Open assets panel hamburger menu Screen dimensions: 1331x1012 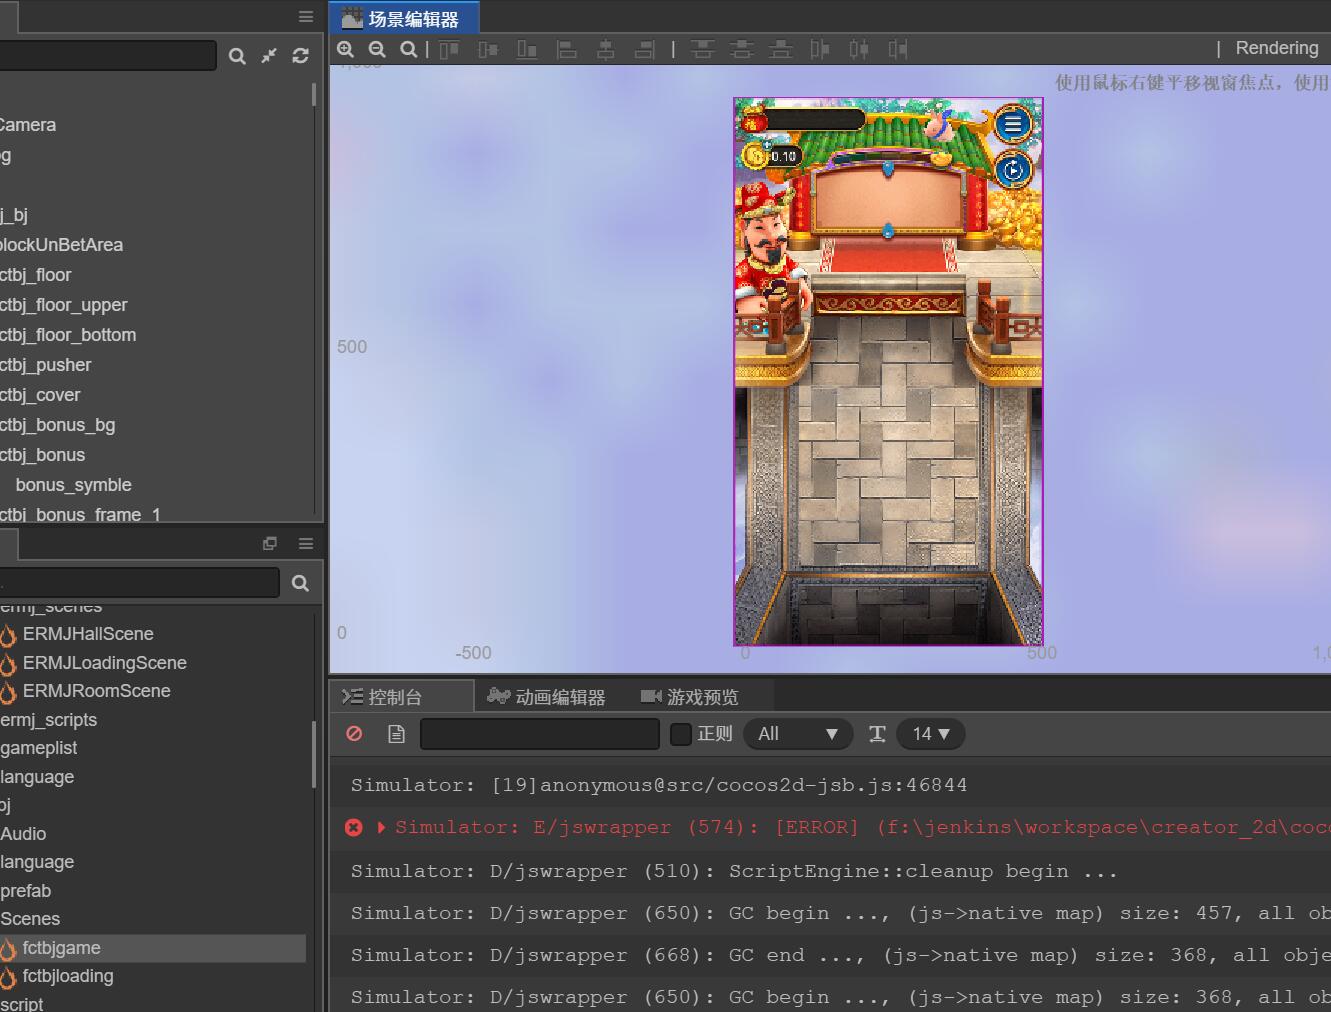click(306, 543)
